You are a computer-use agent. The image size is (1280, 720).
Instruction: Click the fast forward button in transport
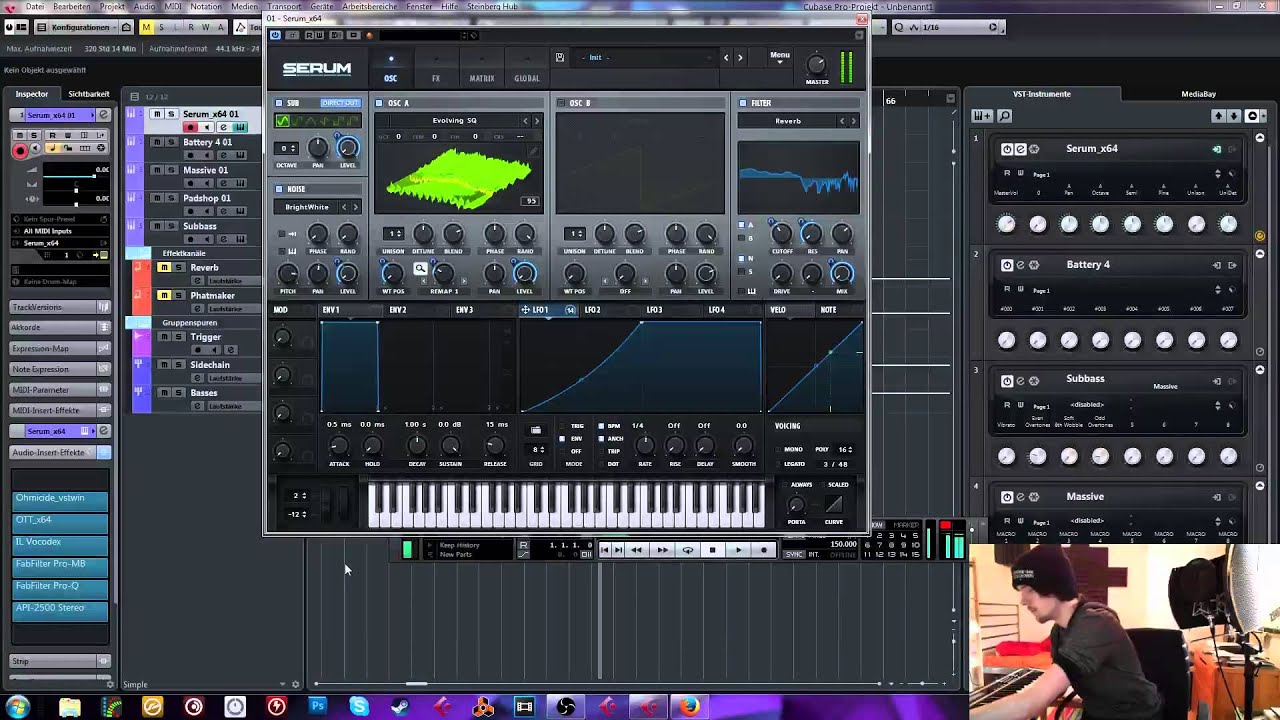661,550
